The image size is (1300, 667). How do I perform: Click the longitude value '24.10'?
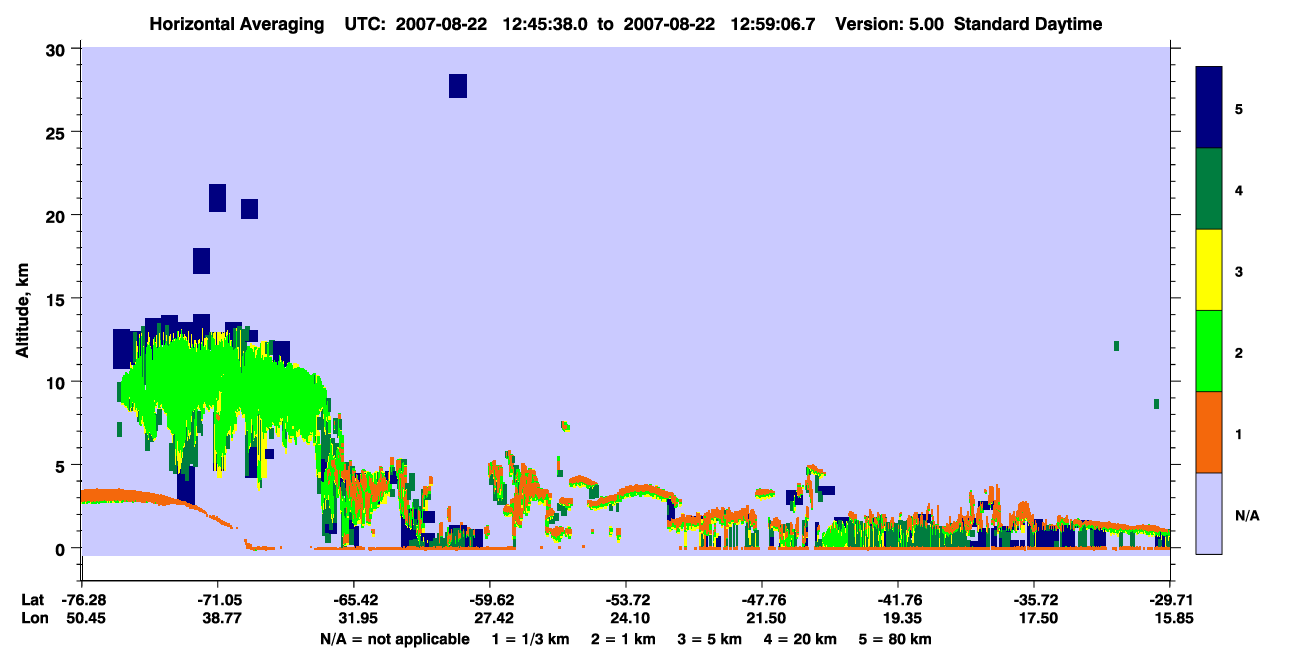(630, 619)
